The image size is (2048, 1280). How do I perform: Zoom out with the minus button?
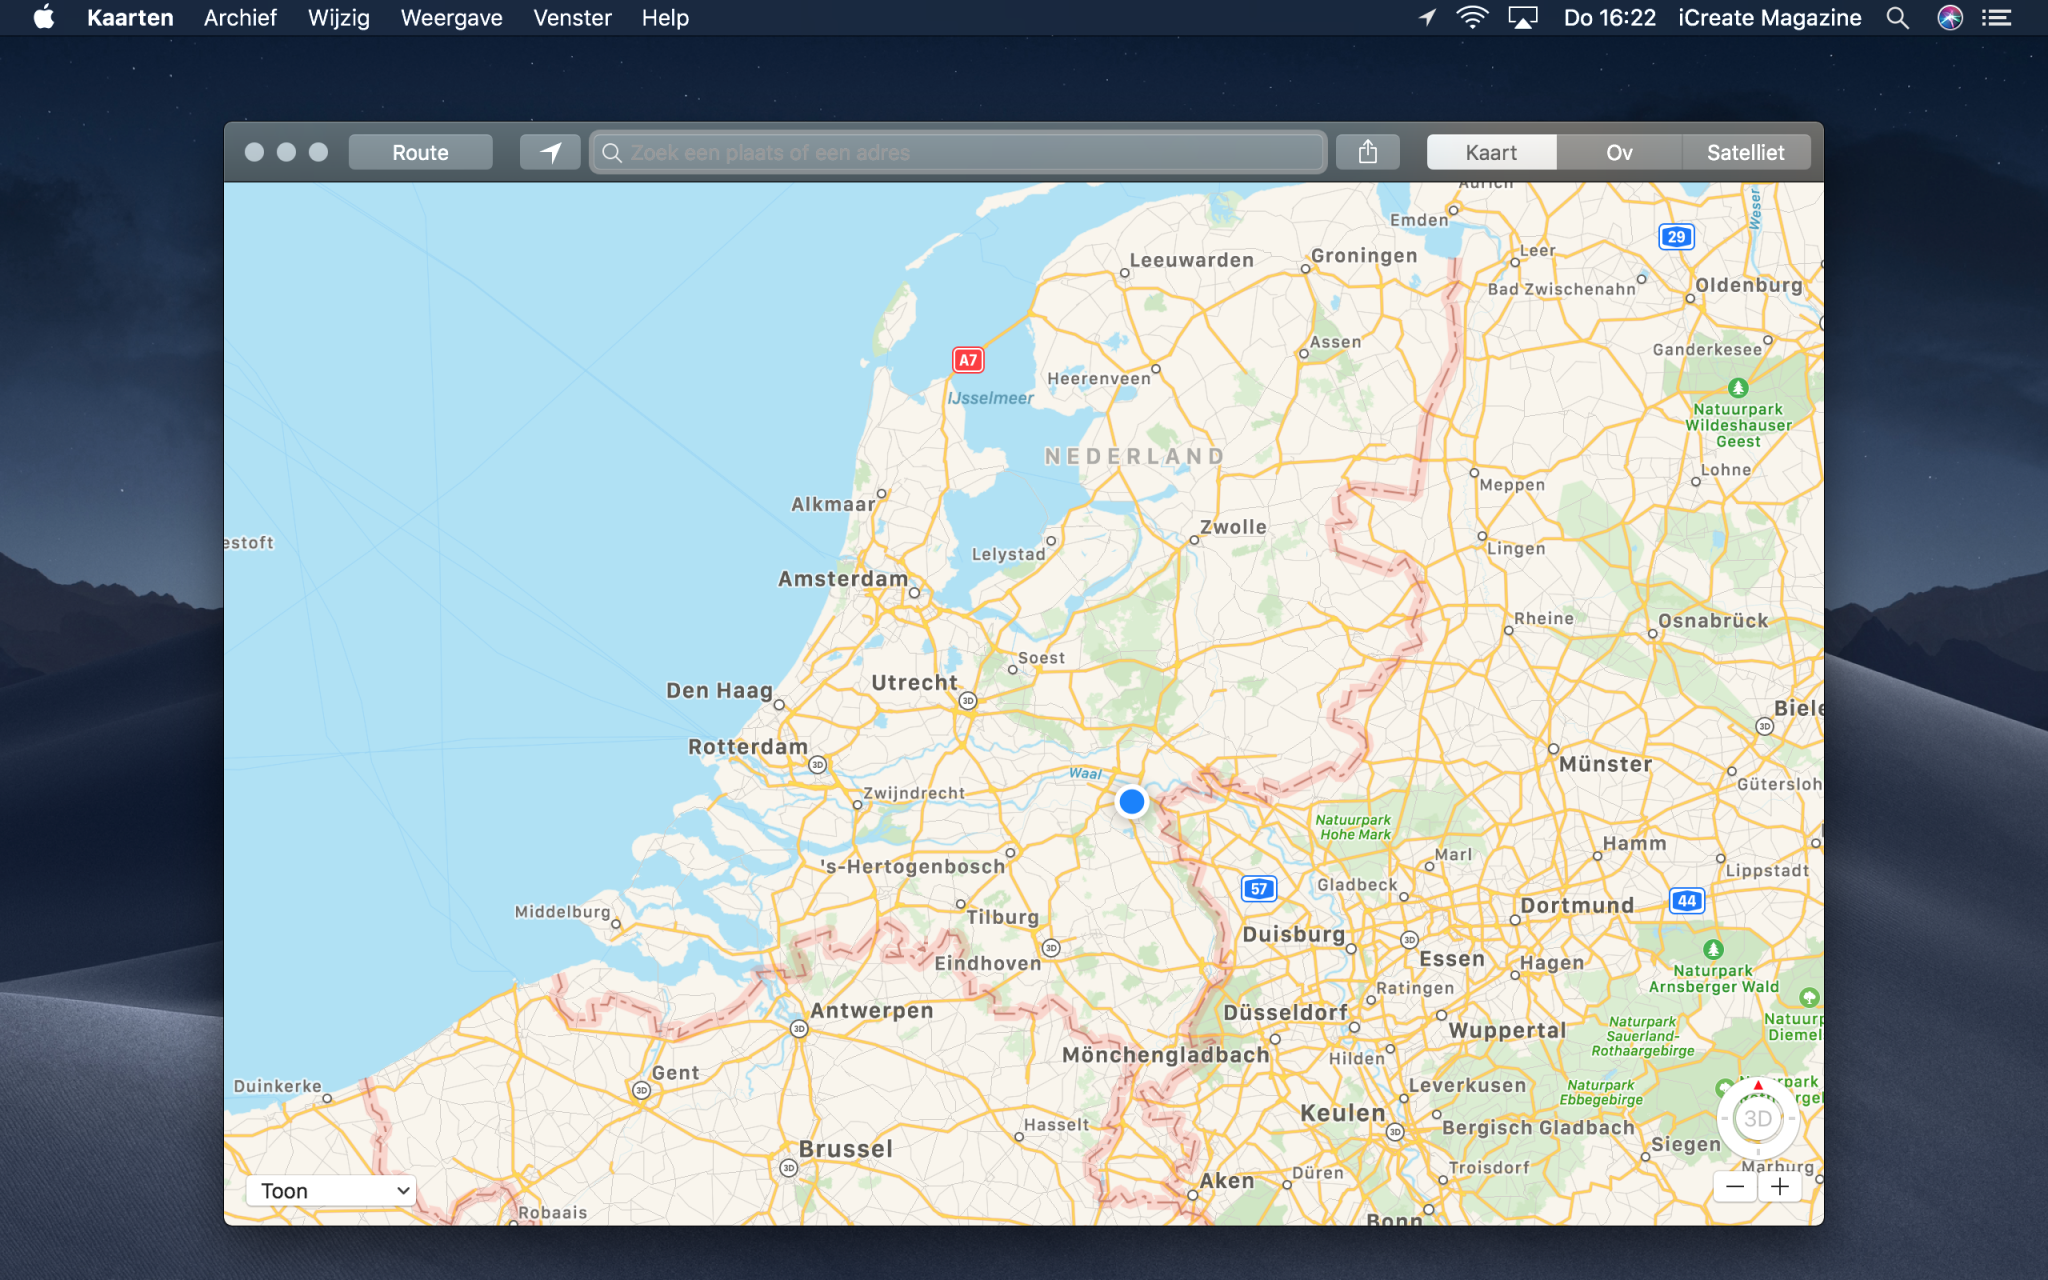1735,1187
